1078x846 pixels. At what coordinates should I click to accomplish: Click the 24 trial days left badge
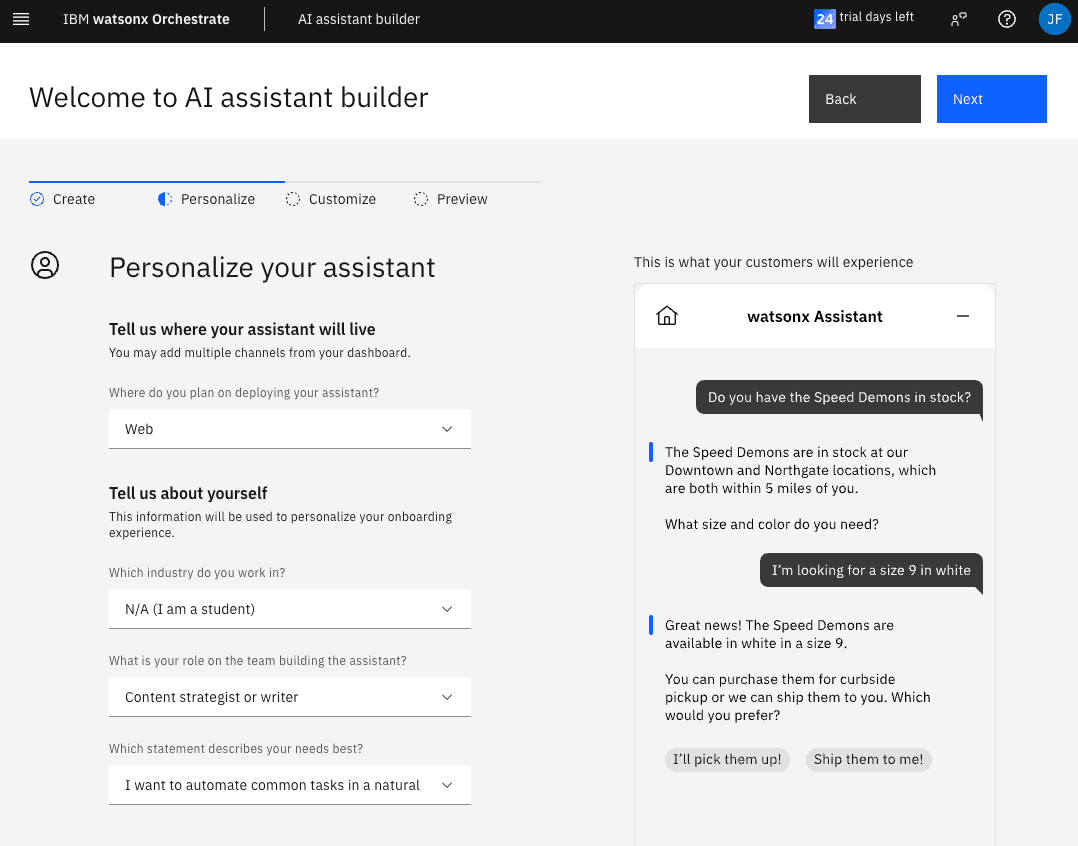click(864, 18)
